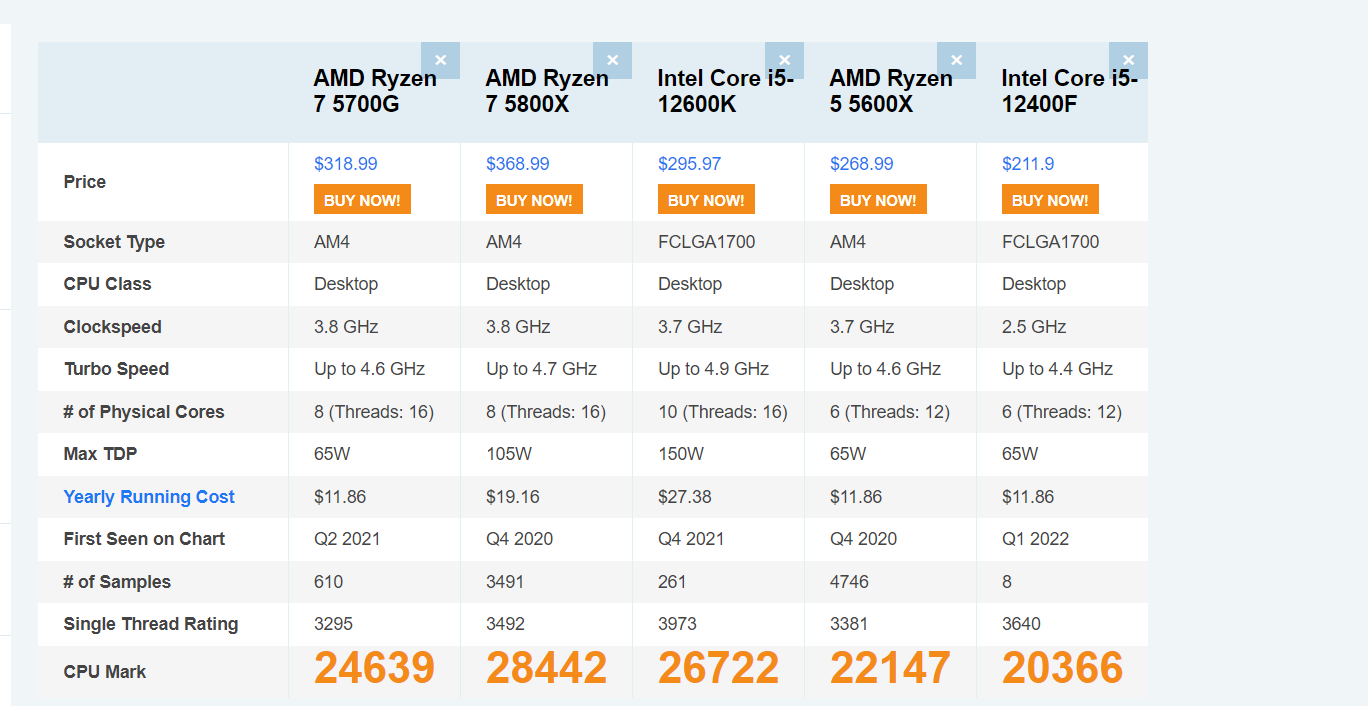1368x706 pixels.
Task: Select CPU Mark score 22147
Action: pyautogui.click(x=891, y=668)
